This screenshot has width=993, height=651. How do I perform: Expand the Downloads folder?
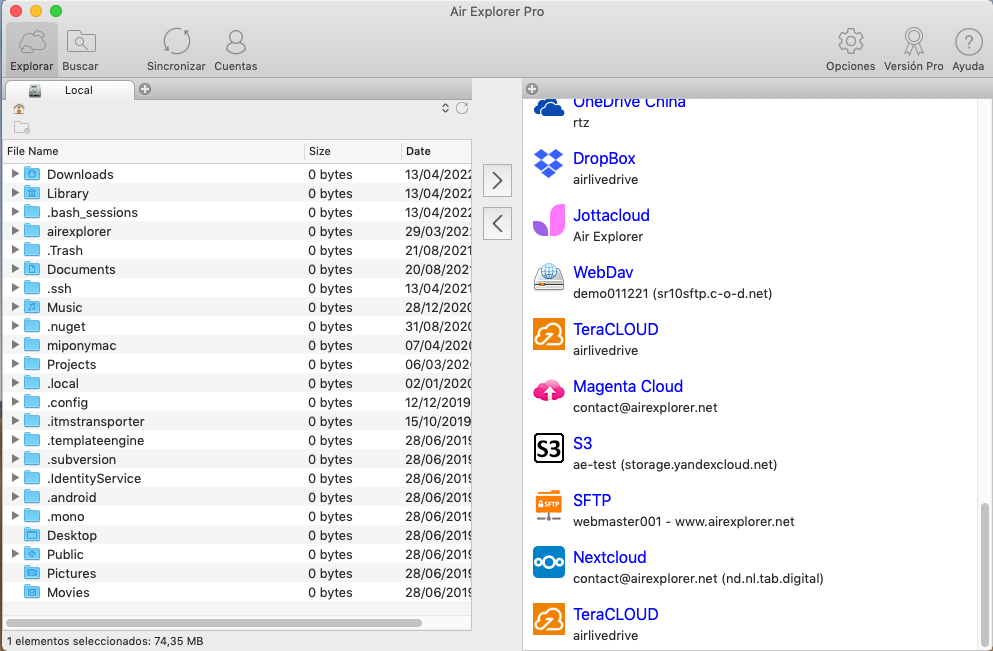click(x=15, y=174)
